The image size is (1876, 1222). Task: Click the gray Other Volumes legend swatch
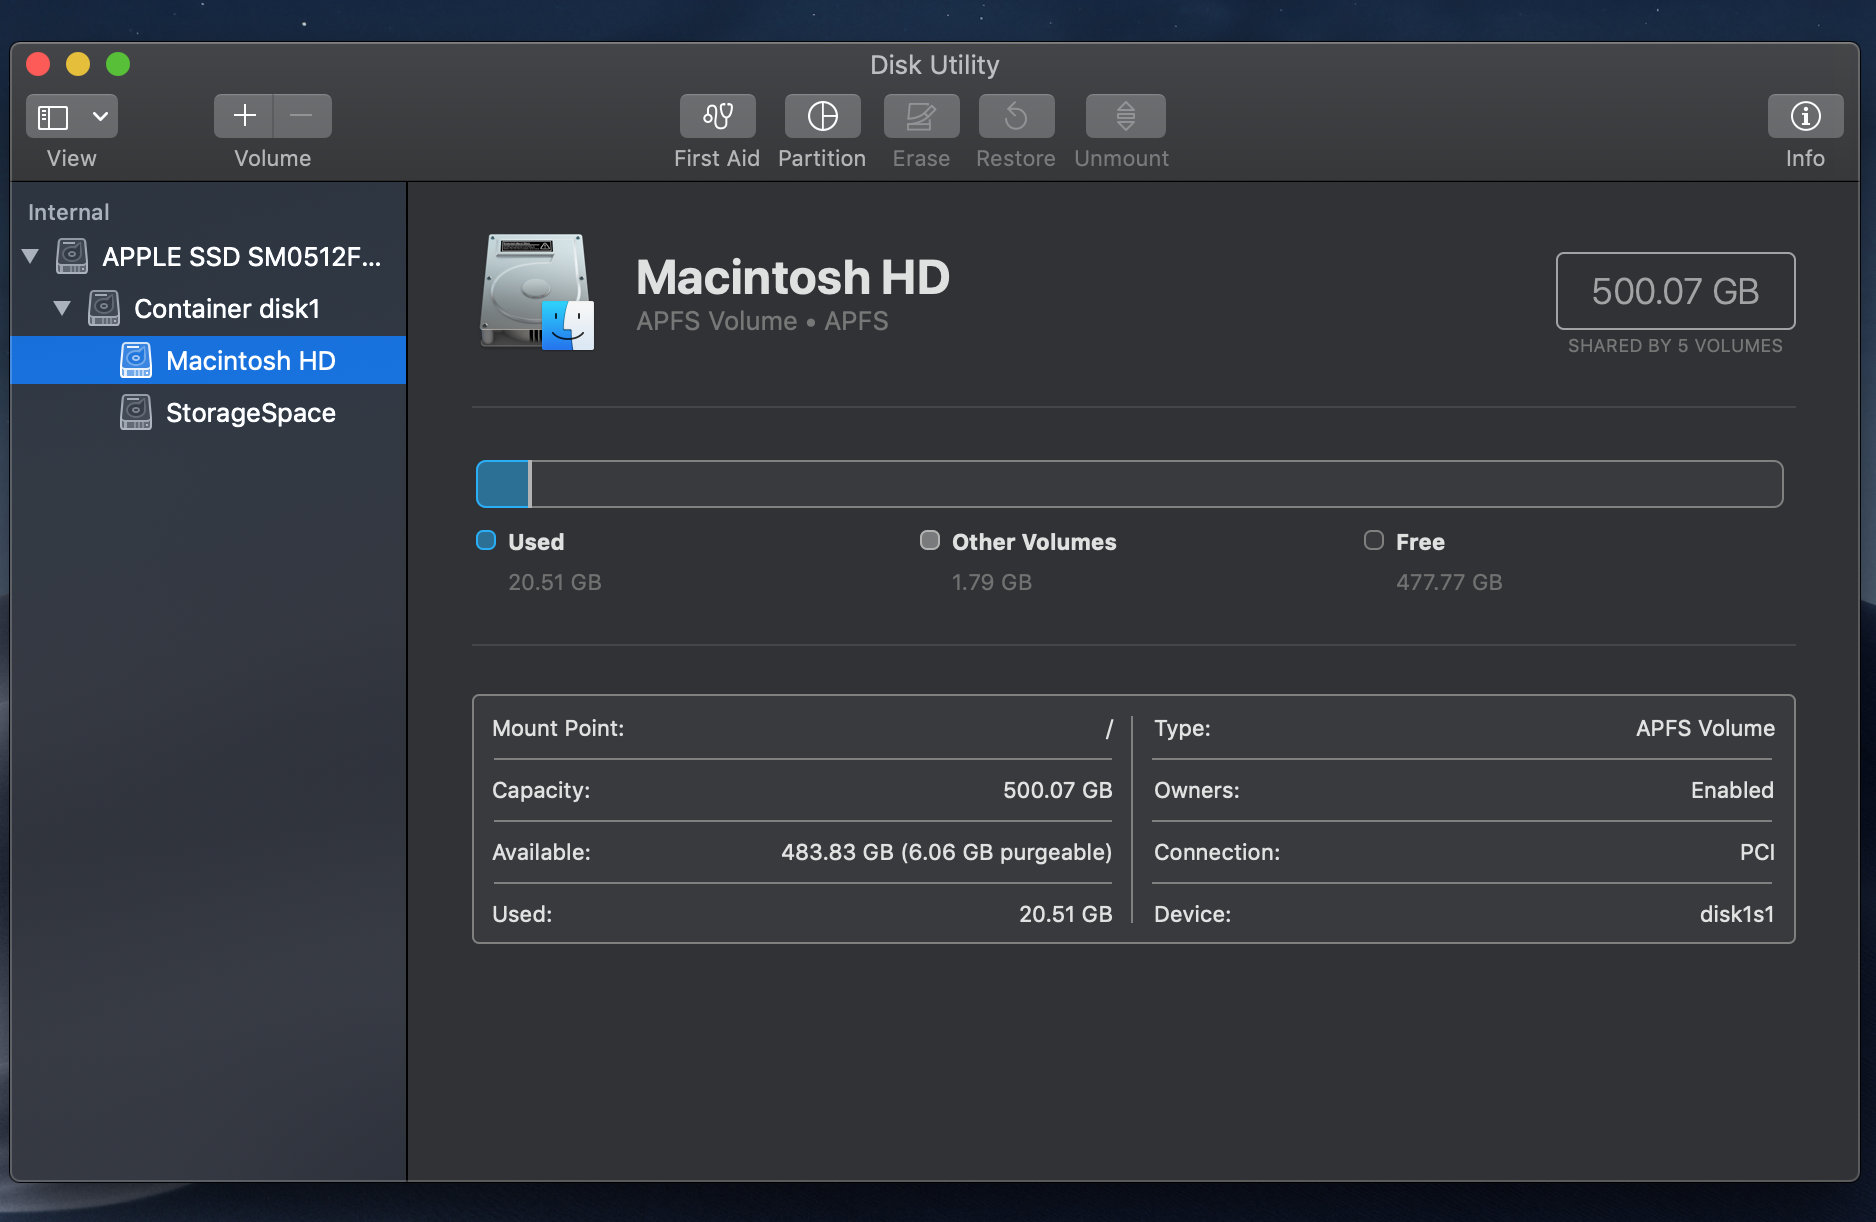pyautogui.click(x=930, y=540)
